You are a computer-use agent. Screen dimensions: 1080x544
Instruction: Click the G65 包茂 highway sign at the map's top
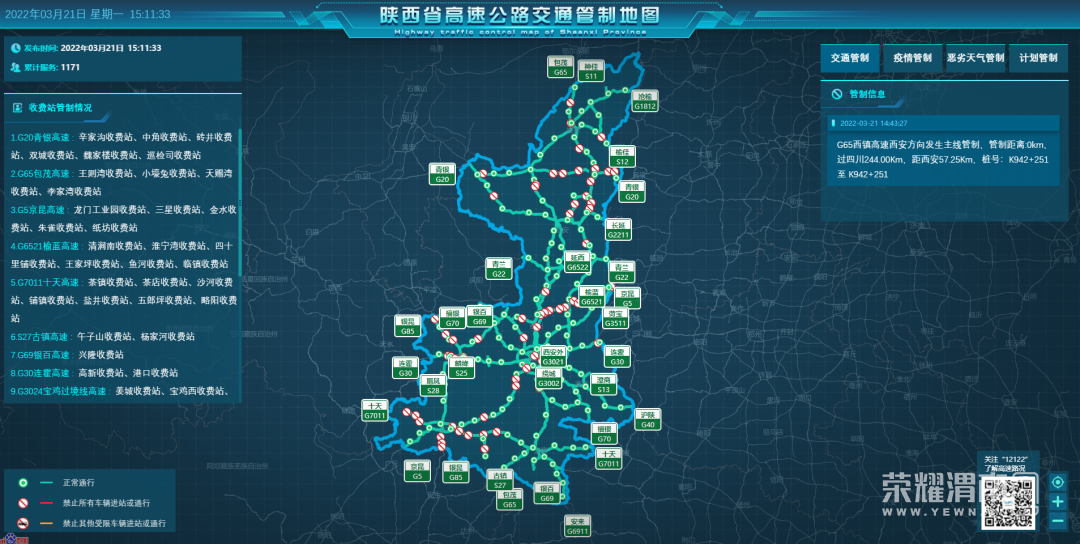(x=561, y=67)
